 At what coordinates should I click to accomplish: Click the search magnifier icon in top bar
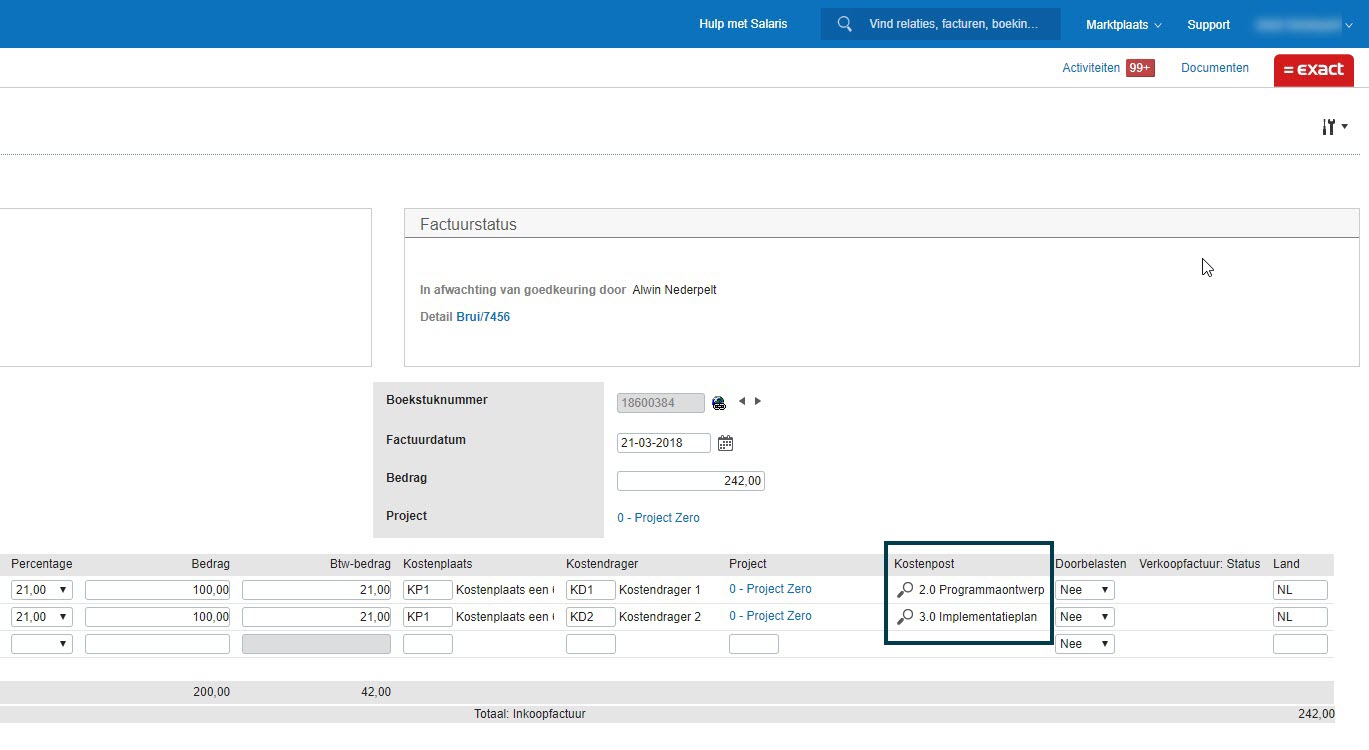[x=845, y=24]
